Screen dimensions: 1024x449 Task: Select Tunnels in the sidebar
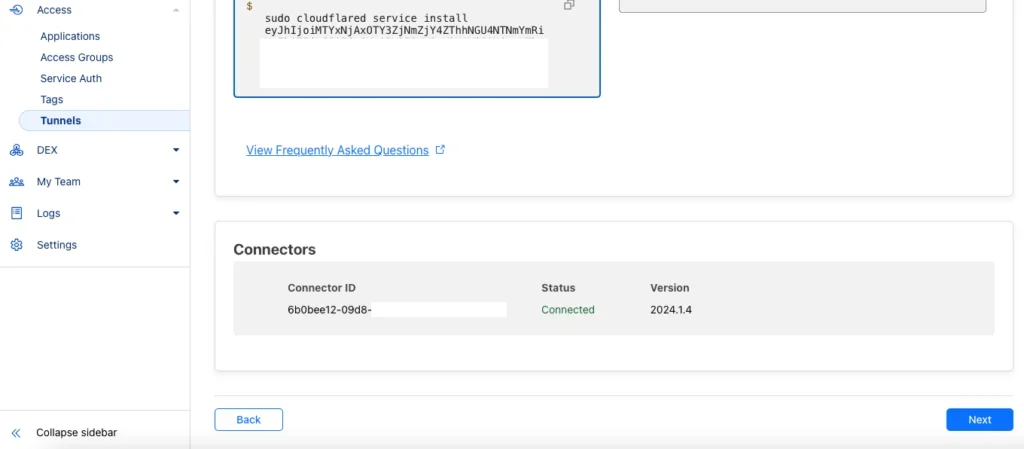[x=104, y=121]
